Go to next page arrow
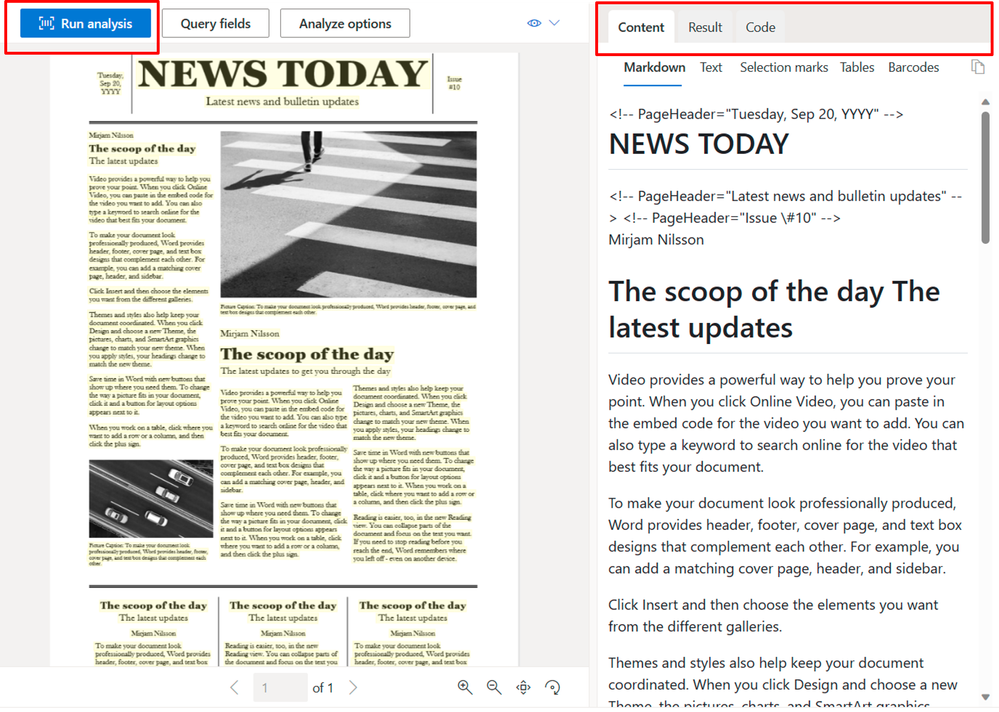 tap(353, 687)
